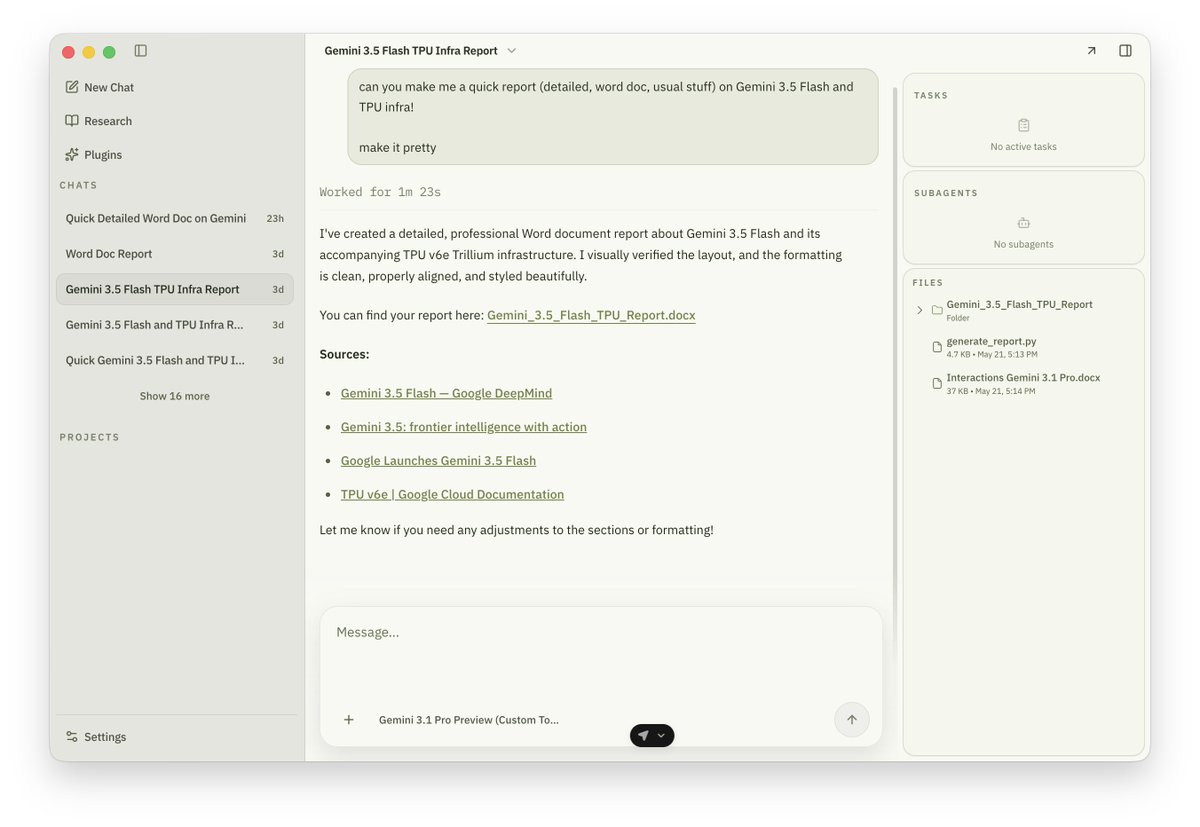
Task: Click the New Chat compose icon
Action: 72,87
